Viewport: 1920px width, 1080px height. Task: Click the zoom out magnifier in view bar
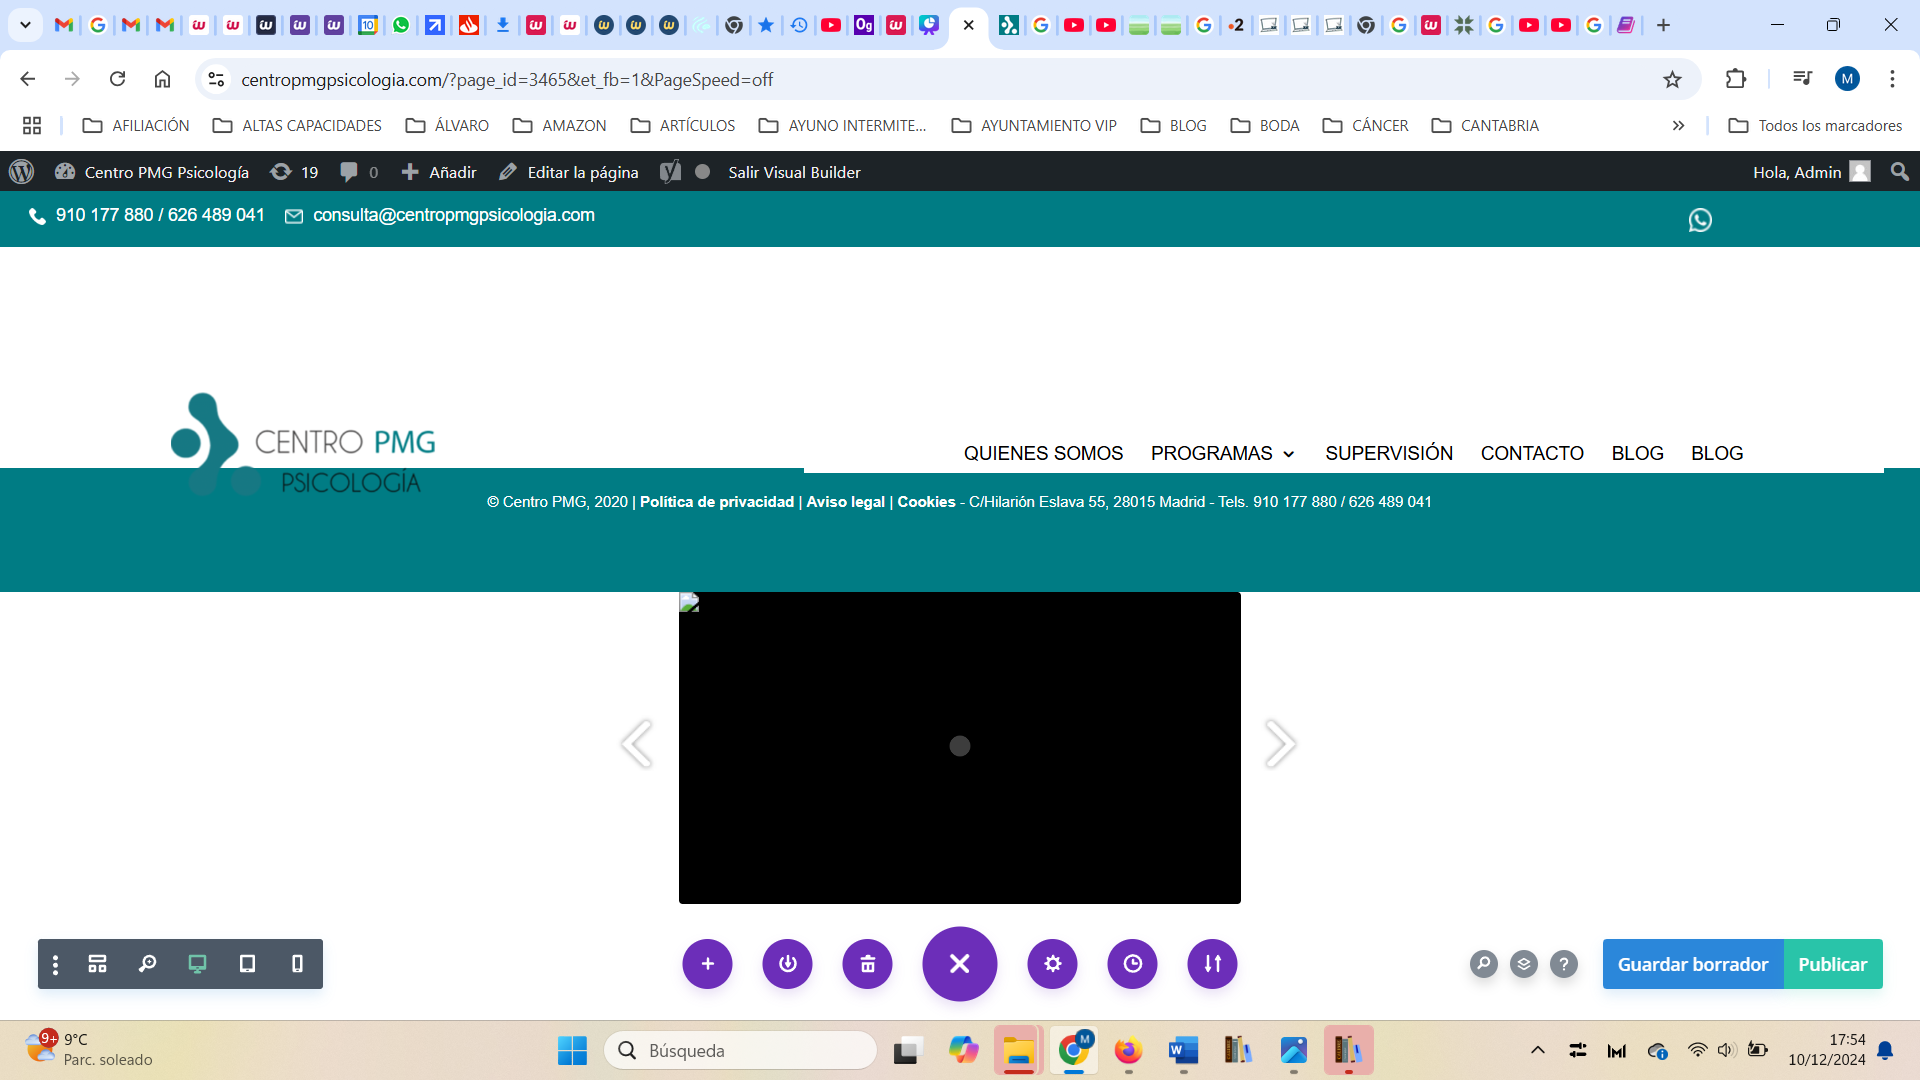tap(147, 964)
